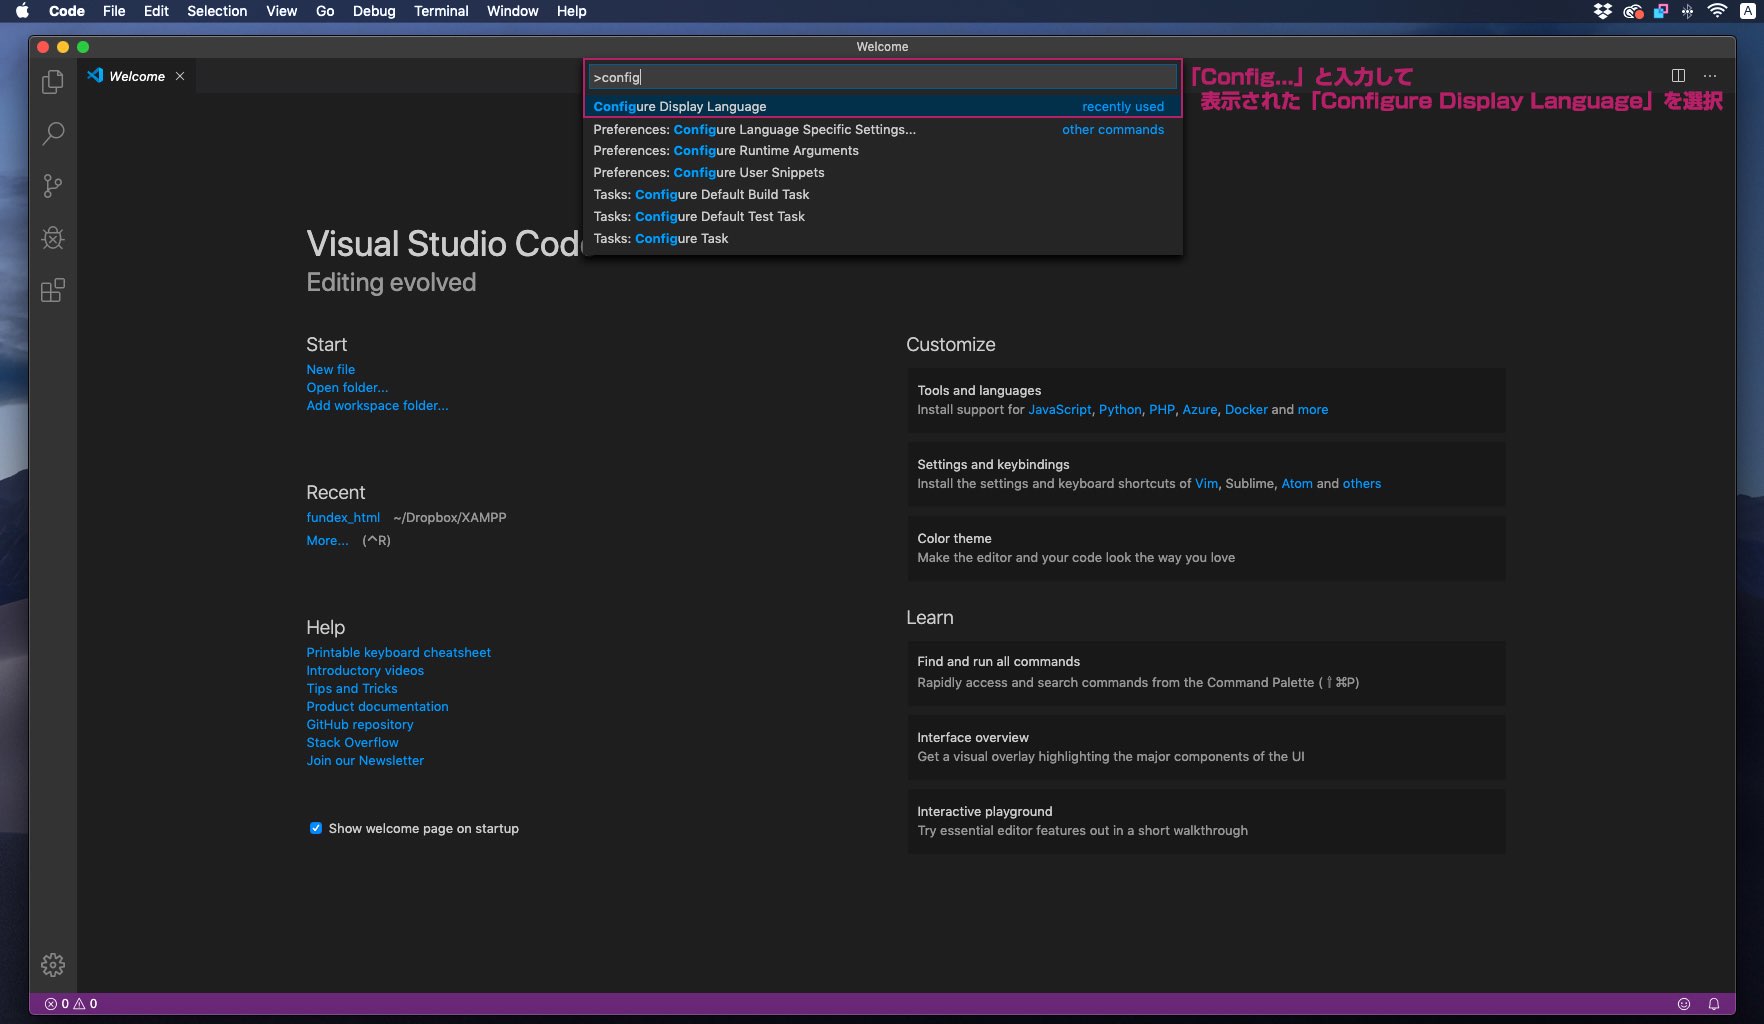Open the Search view icon
Screen dimensions: 1764x1024
coord(53,134)
